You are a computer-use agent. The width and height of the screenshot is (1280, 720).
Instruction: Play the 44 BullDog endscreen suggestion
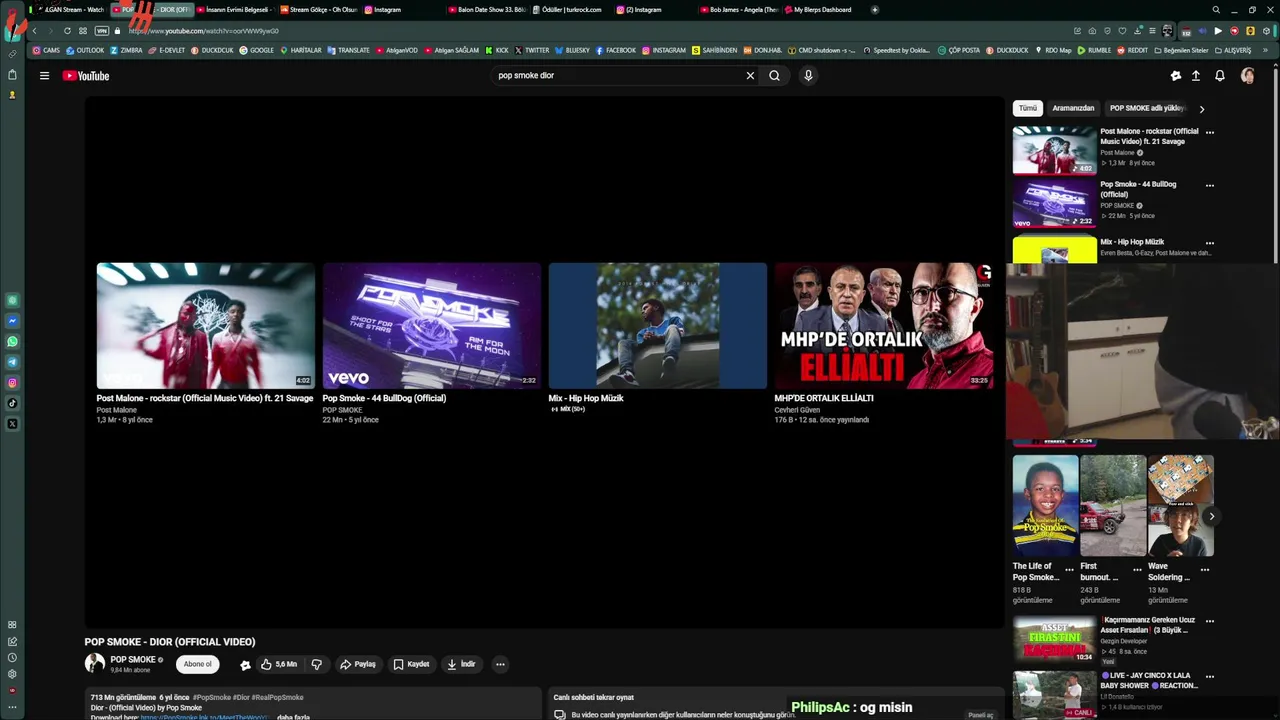pos(432,326)
